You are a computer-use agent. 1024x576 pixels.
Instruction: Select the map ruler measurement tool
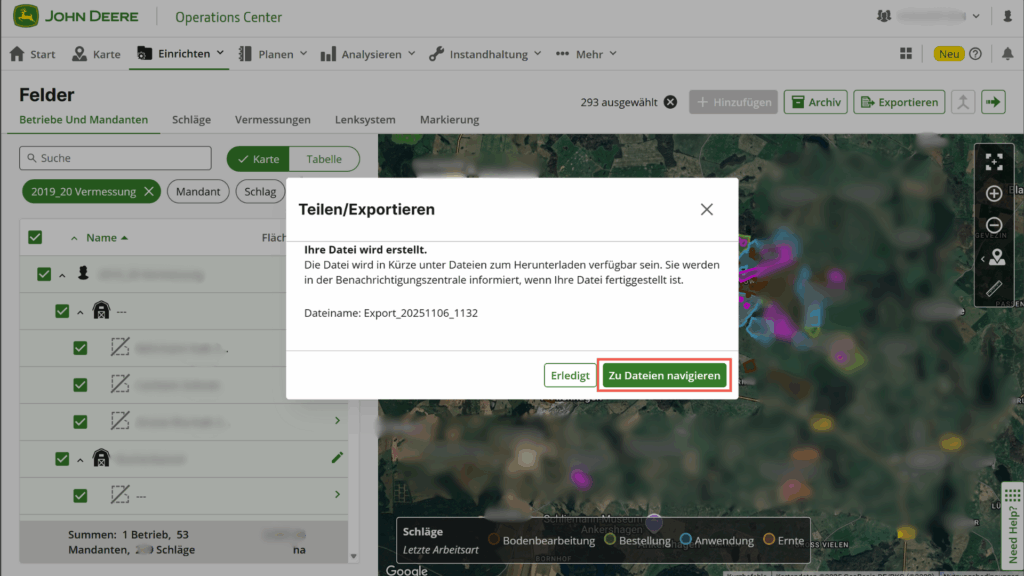pos(994,290)
